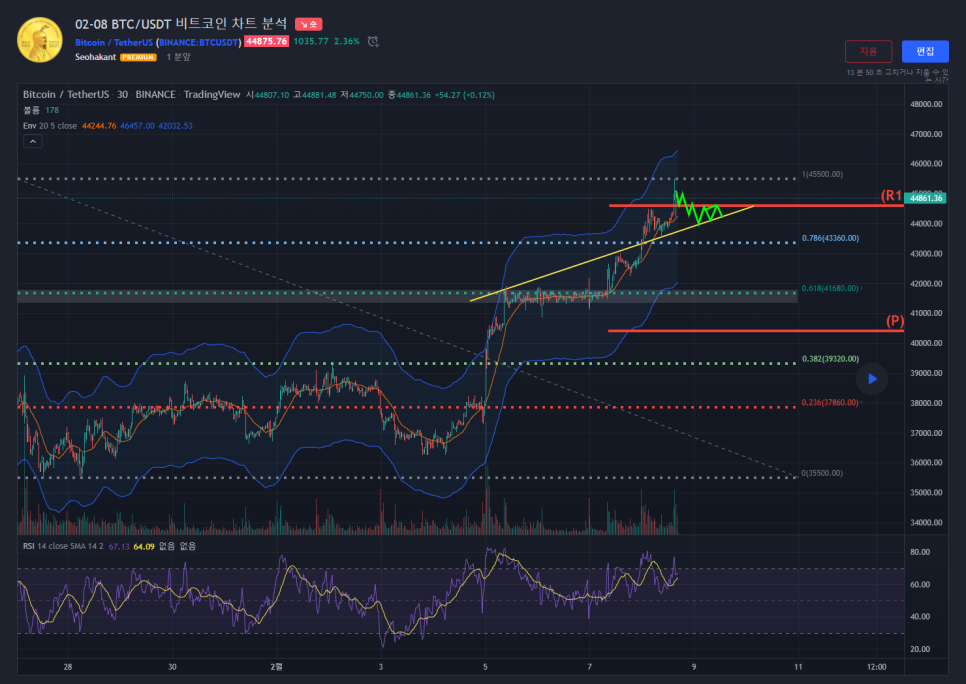Screen dimensions: 966x684
Task: Open the Seohakant author profile name
Action: (x=96, y=58)
